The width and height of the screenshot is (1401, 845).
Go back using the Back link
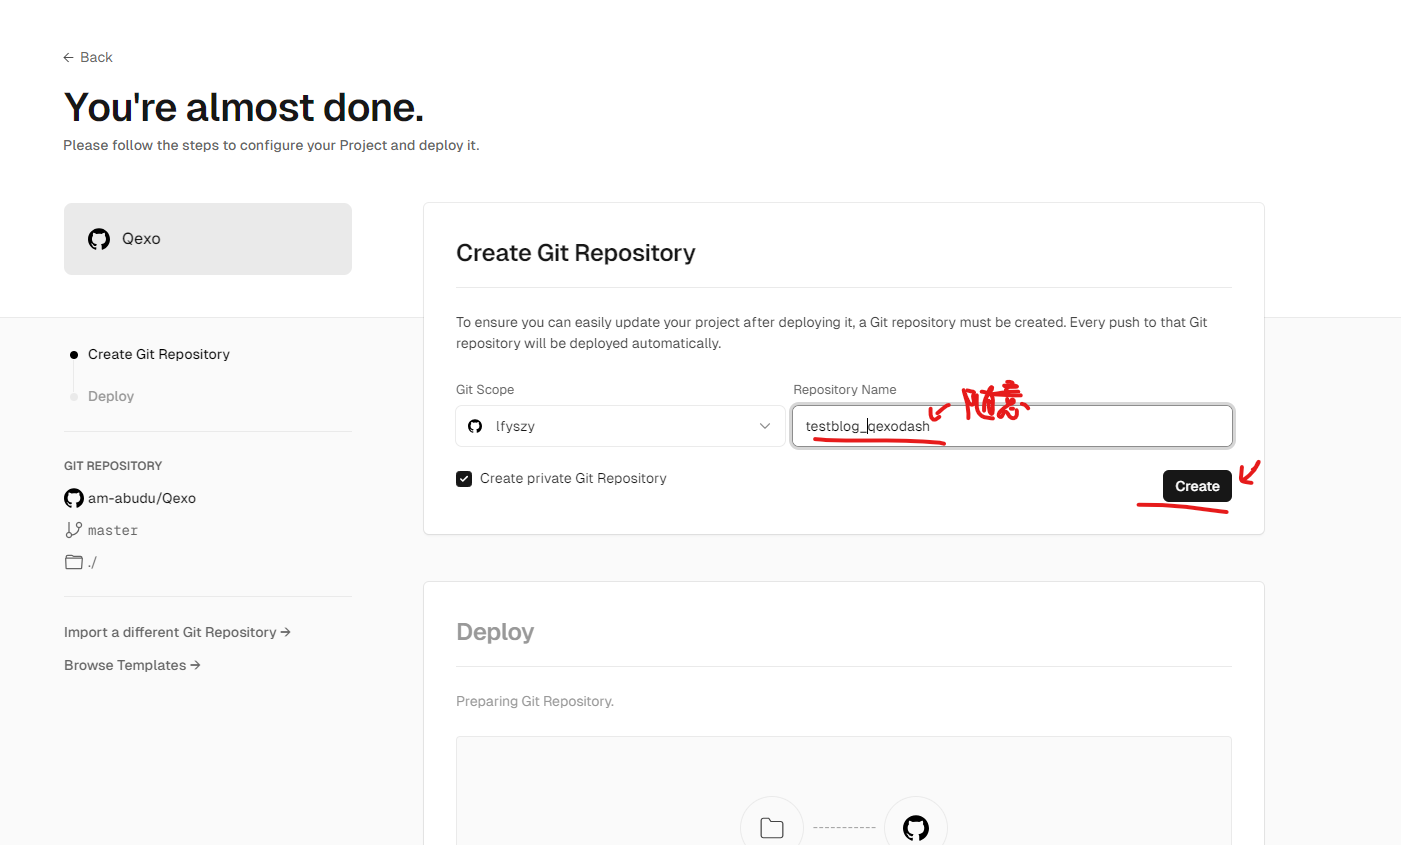point(88,57)
